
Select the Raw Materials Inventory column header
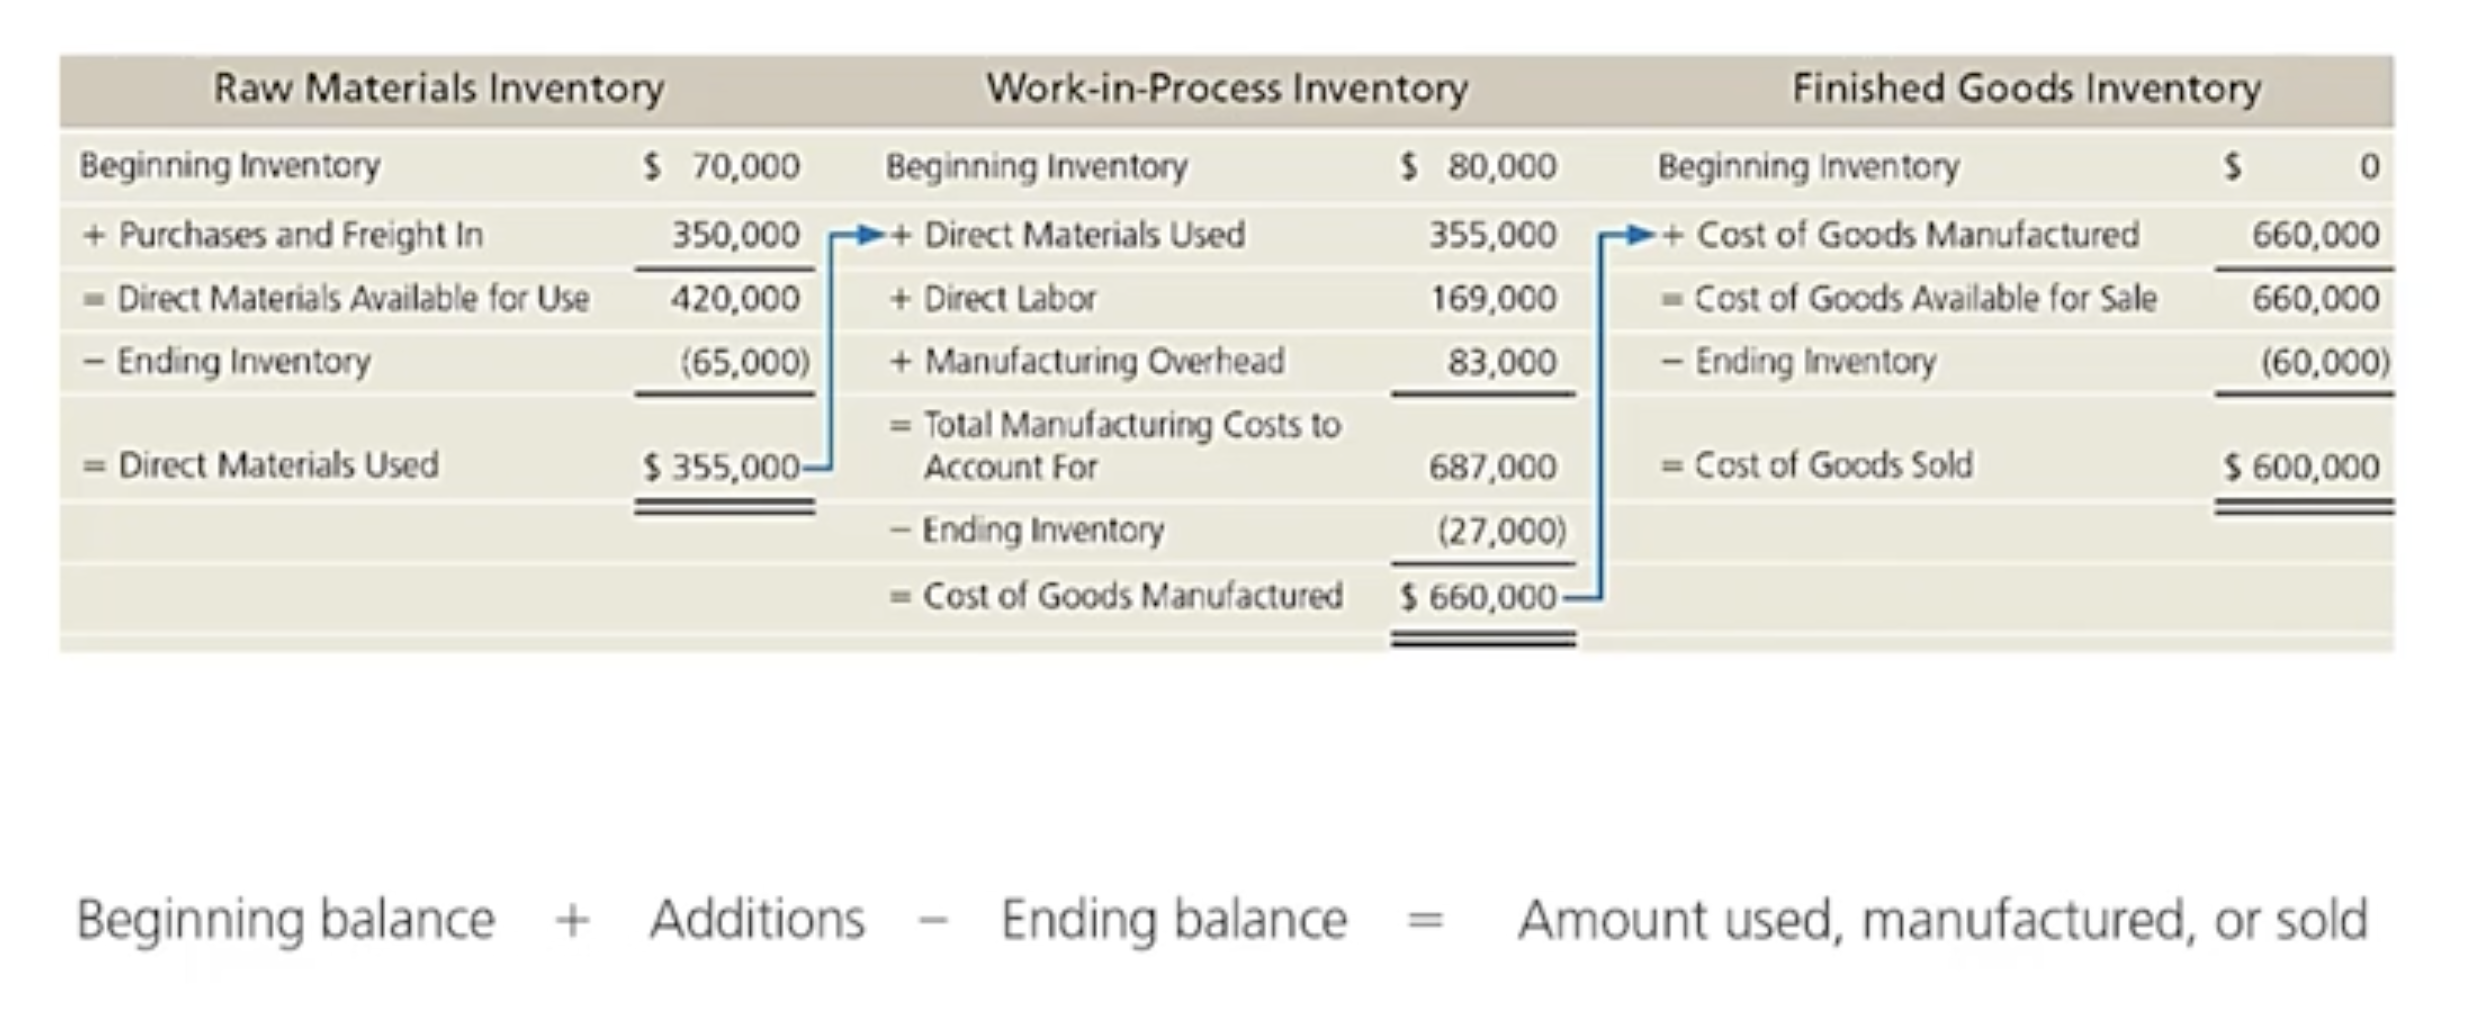[438, 89]
